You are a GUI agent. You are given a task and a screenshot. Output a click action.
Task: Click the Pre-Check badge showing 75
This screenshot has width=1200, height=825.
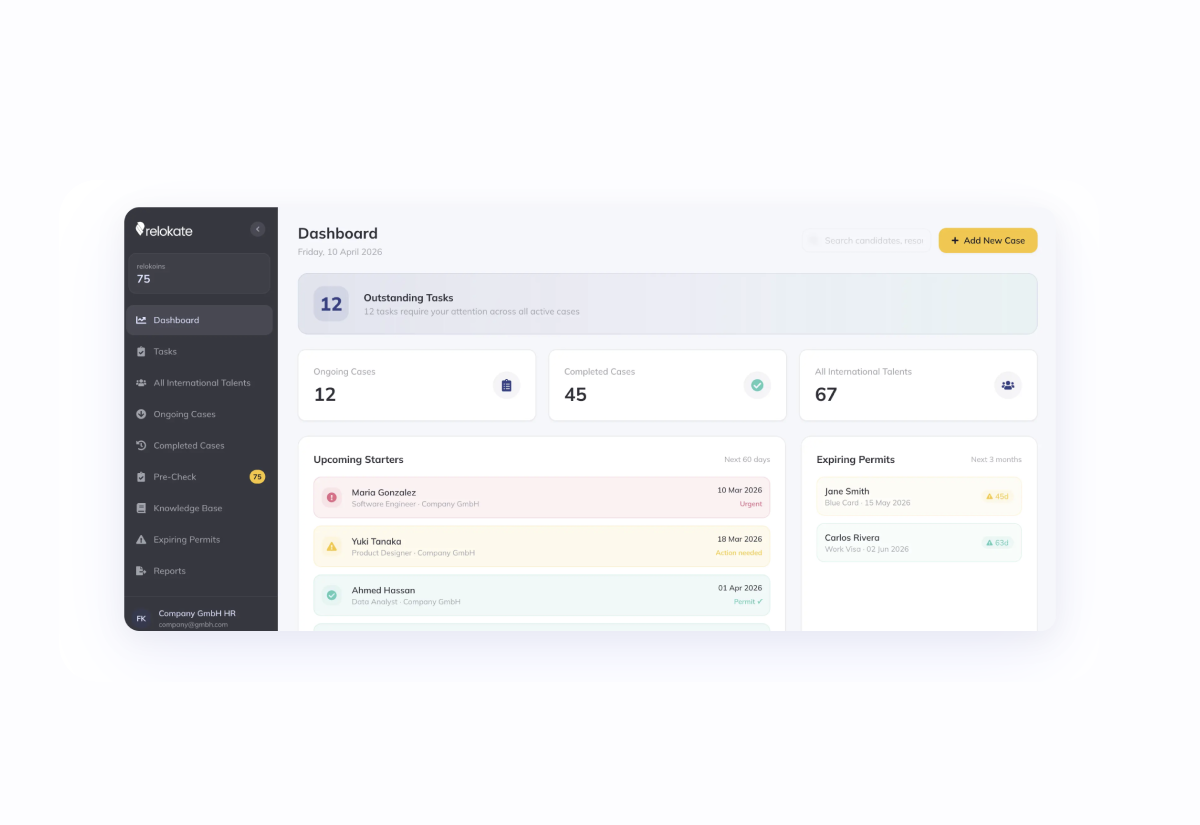[257, 477]
